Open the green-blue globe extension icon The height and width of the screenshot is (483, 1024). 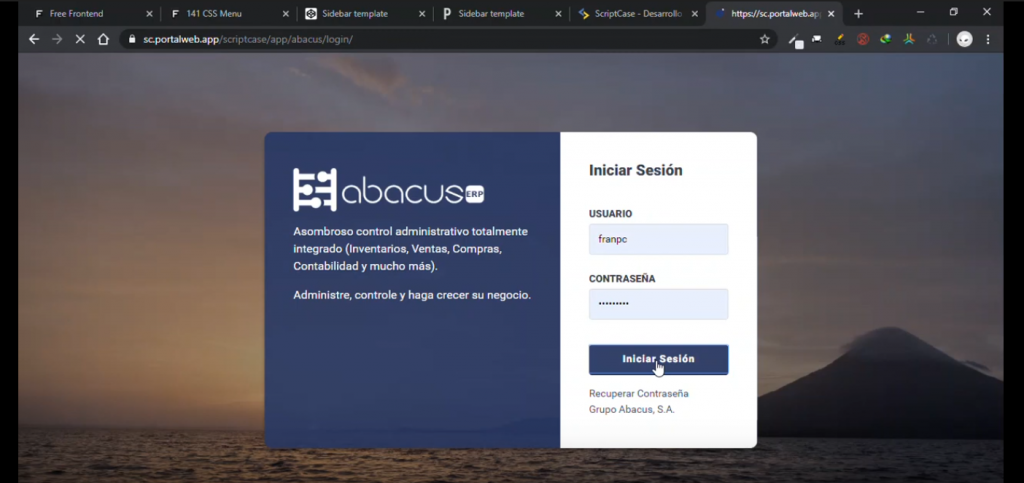click(886, 39)
